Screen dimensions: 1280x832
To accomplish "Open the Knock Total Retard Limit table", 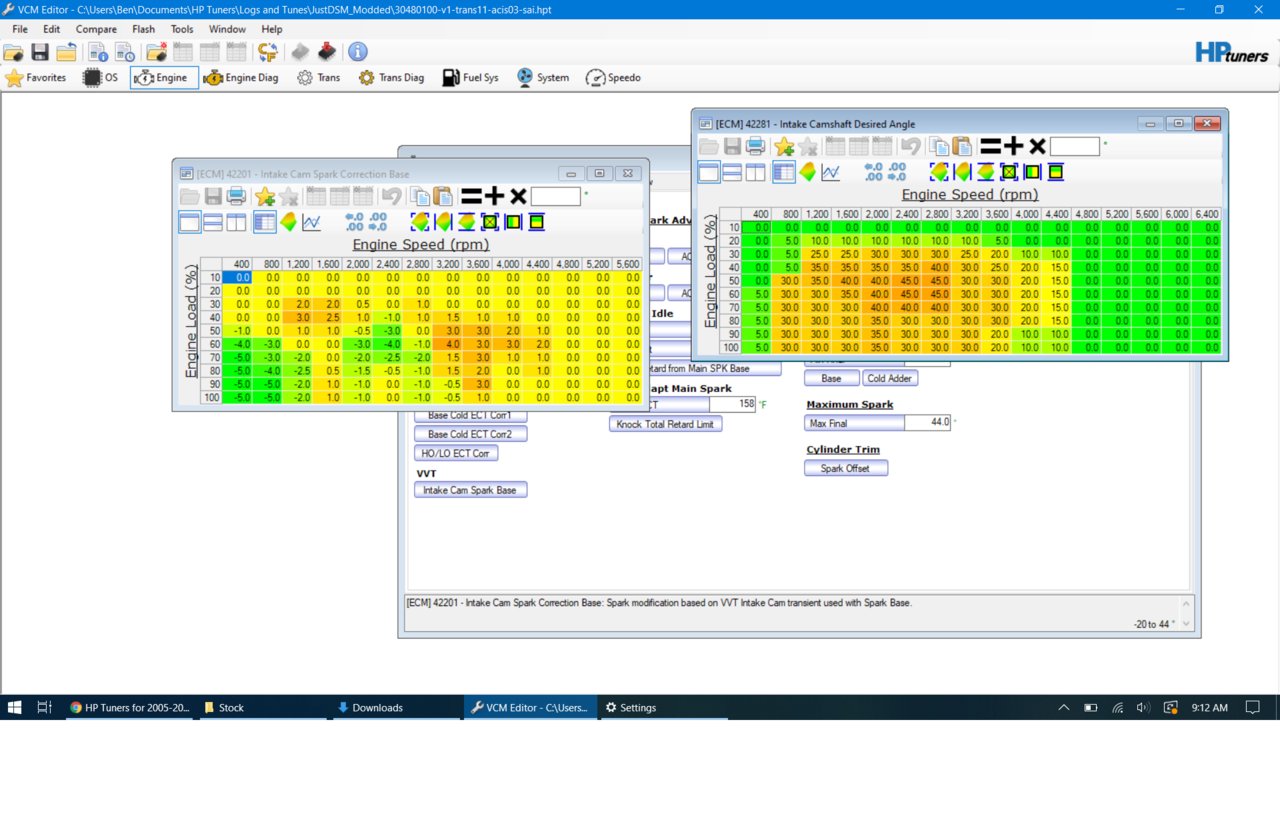I will pyautogui.click(x=666, y=424).
